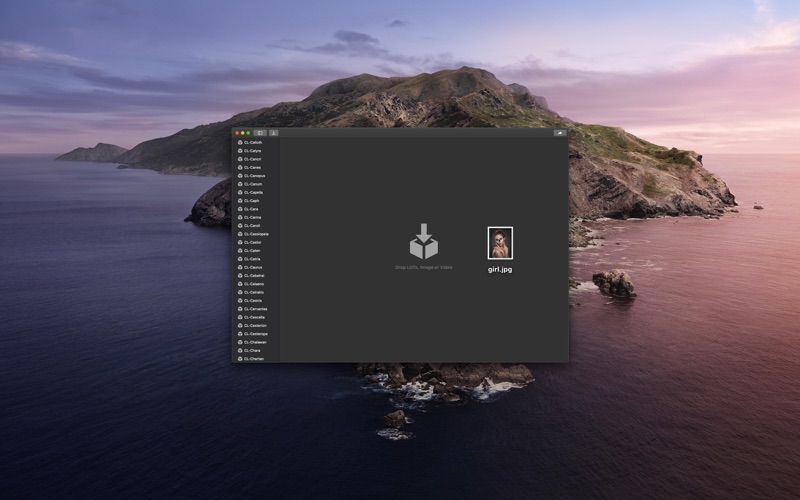
Task: Open the share button in the title bar
Action: (x=560, y=133)
